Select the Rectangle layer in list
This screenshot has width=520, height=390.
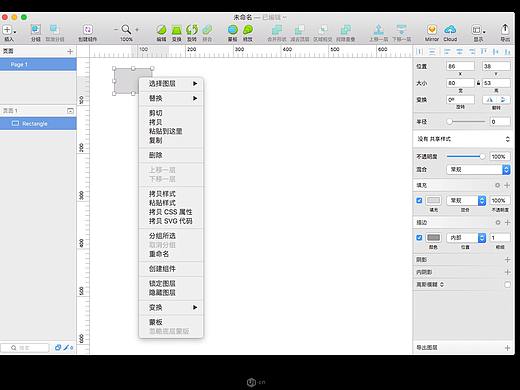pyautogui.click(x=38, y=124)
